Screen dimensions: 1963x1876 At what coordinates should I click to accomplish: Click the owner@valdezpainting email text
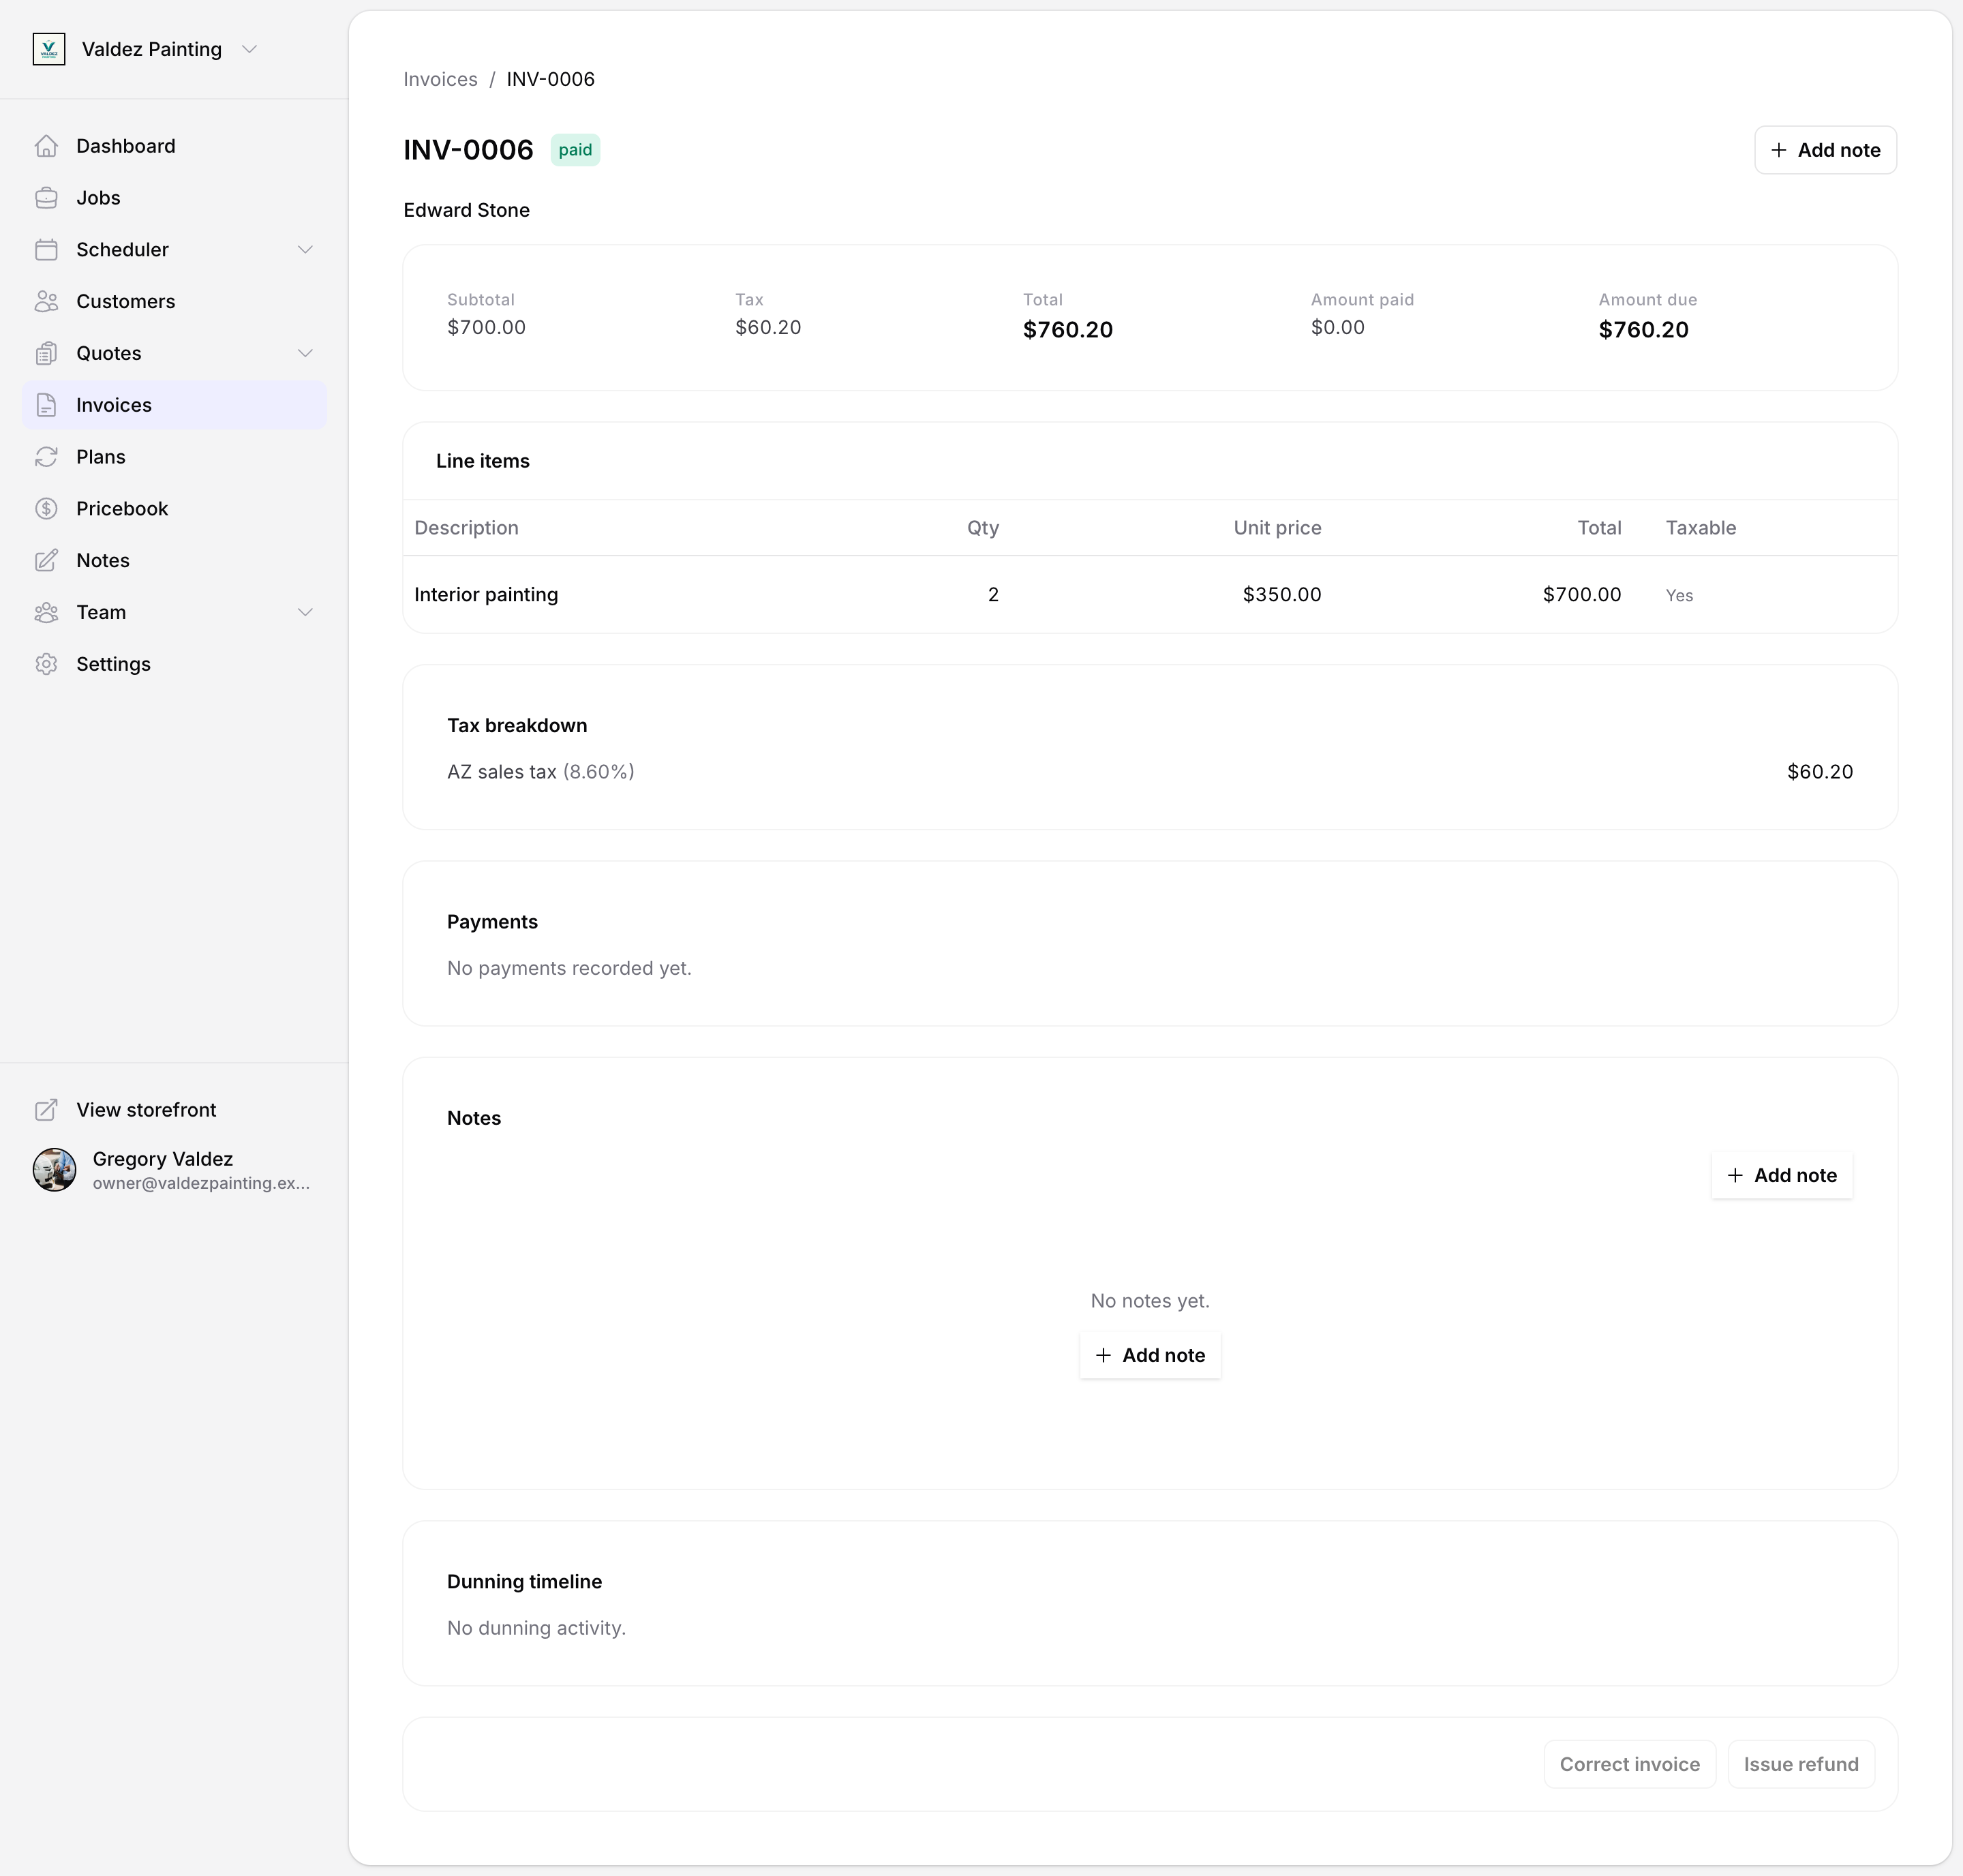(x=202, y=1184)
